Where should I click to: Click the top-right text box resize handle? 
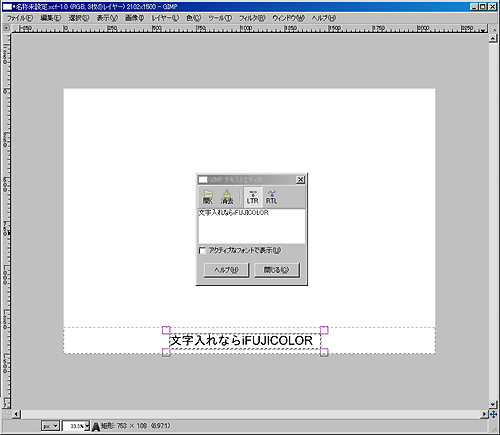324,330
